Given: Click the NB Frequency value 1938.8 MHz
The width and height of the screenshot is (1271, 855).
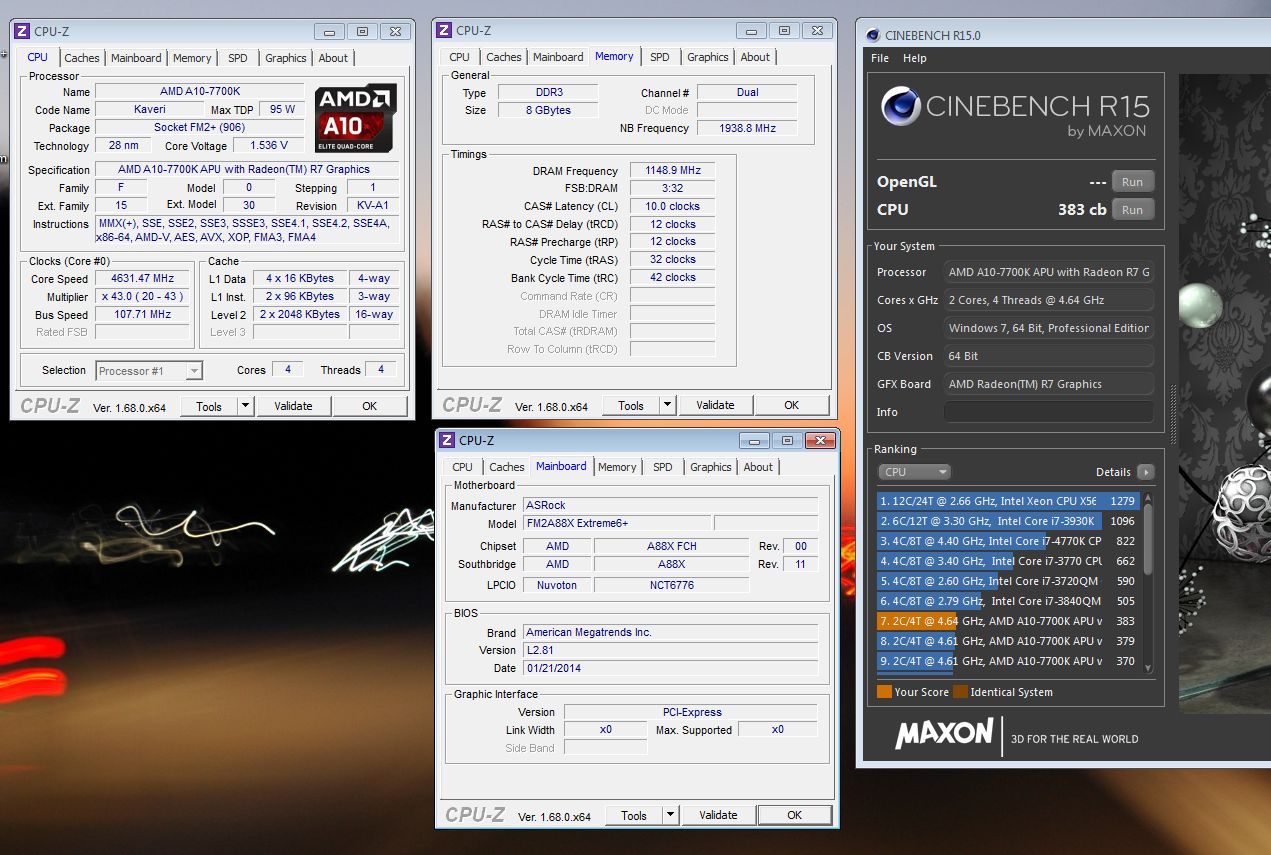Looking at the screenshot, I should pos(747,128).
